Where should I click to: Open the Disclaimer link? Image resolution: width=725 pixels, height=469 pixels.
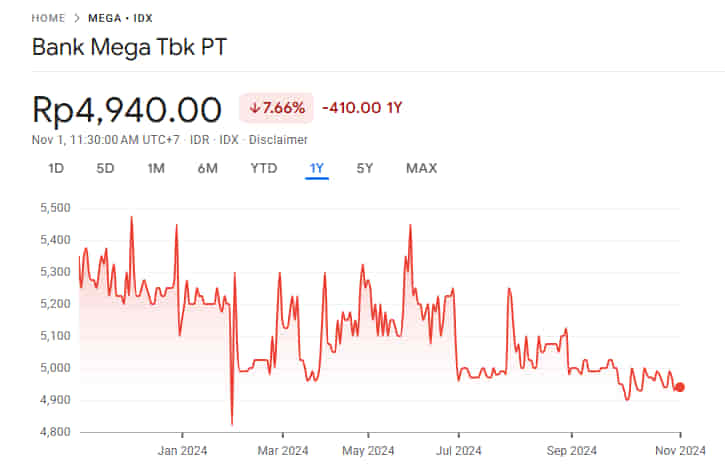[x=279, y=140]
